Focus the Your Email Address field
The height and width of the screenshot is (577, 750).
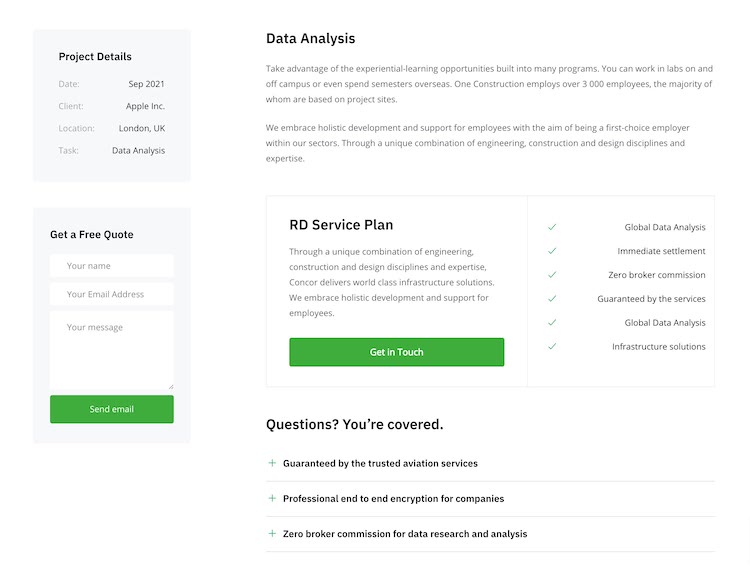tap(111, 294)
